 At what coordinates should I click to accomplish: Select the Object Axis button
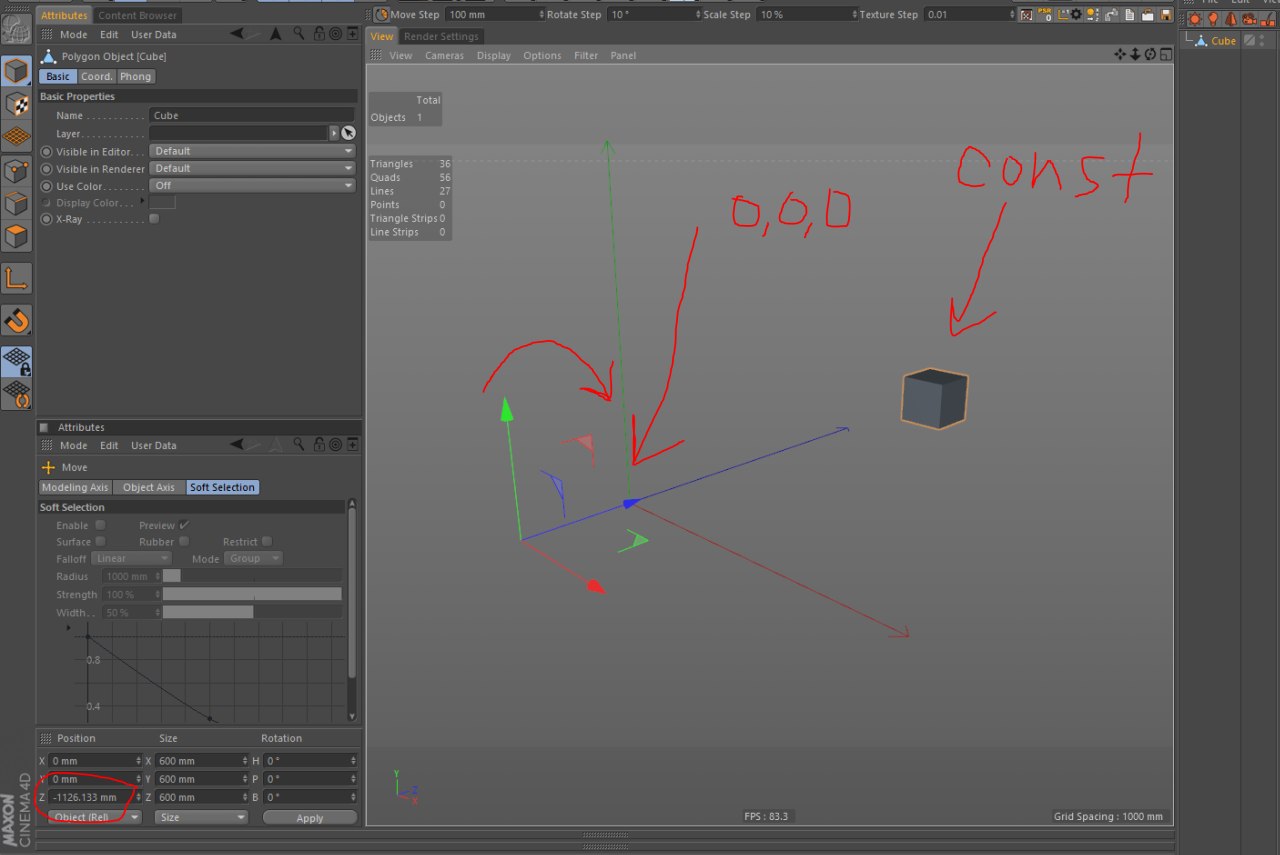[149, 487]
